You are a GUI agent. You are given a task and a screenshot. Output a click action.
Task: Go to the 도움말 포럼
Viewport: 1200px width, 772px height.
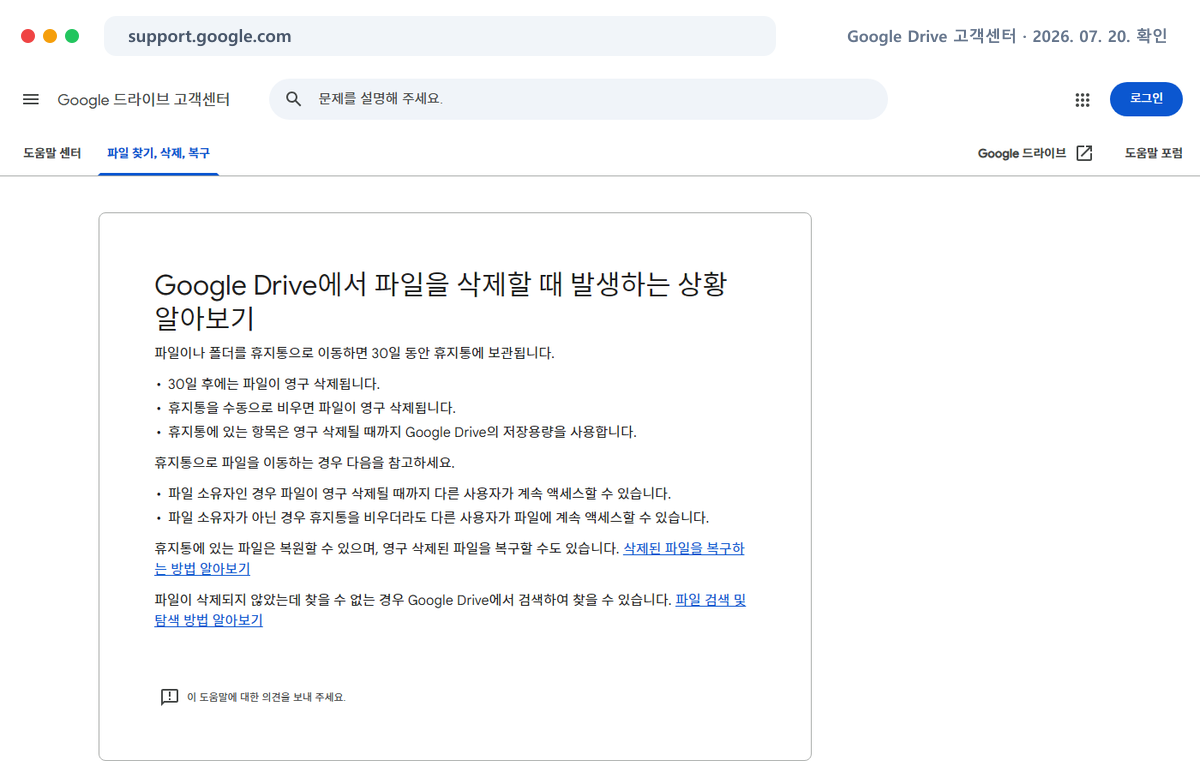(1153, 153)
